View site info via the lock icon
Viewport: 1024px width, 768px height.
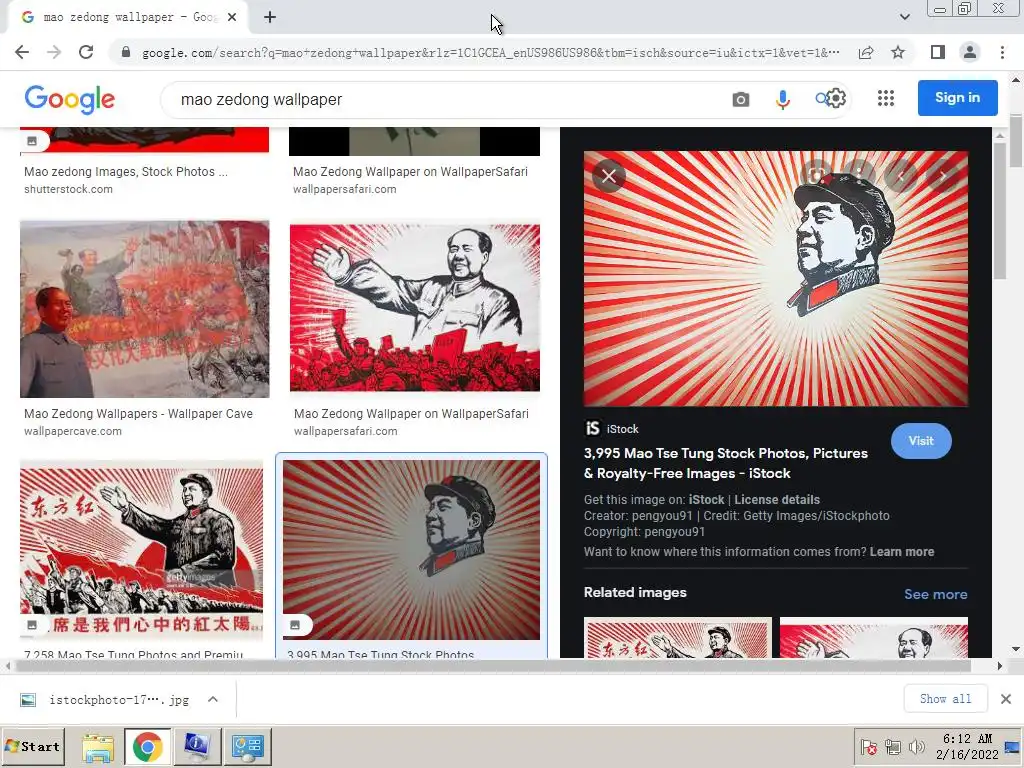126,52
